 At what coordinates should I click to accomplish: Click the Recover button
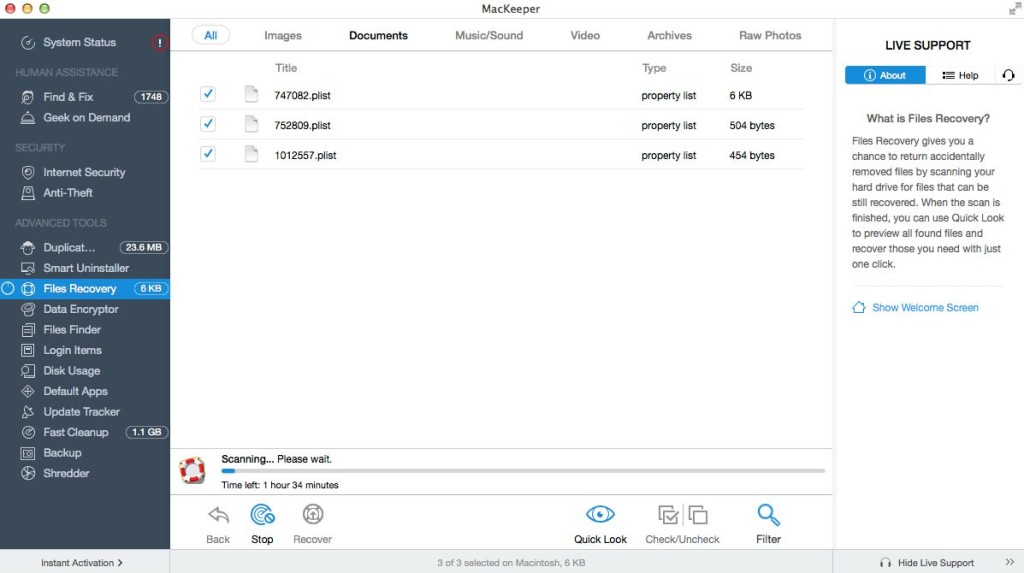pos(312,524)
